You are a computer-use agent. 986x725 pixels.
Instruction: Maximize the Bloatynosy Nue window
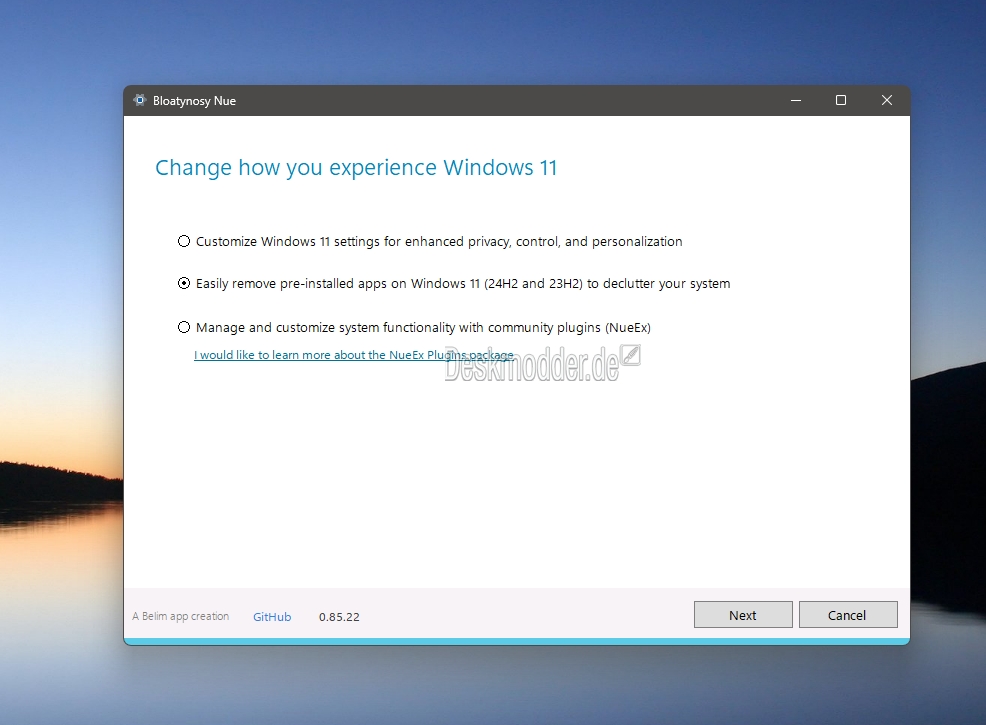[841, 101]
